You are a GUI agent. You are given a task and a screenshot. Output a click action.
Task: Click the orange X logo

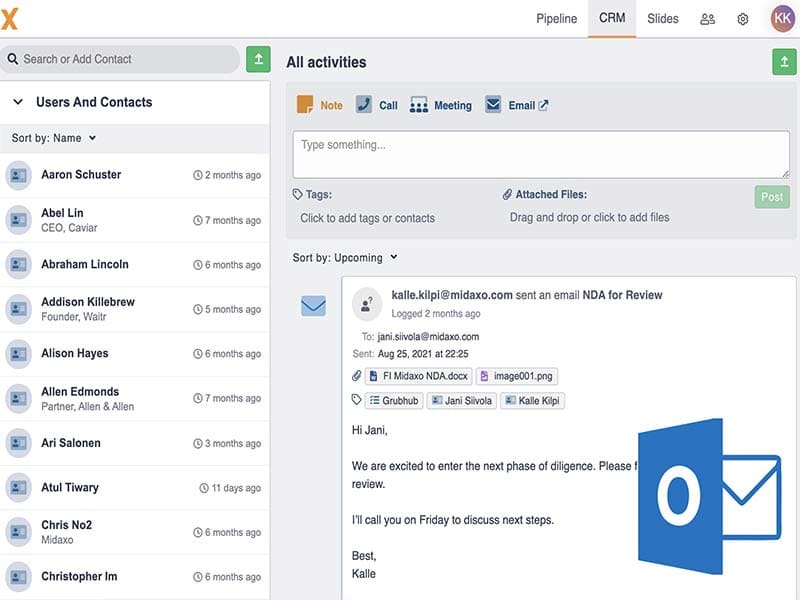coord(9,19)
